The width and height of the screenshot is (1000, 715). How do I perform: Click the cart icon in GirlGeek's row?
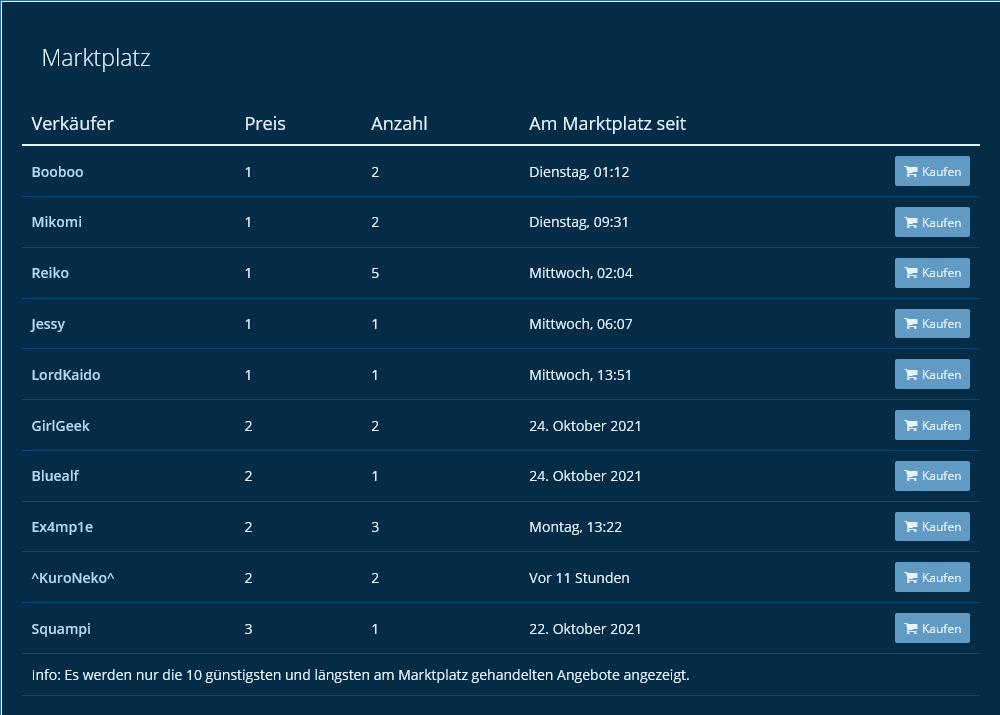click(911, 426)
